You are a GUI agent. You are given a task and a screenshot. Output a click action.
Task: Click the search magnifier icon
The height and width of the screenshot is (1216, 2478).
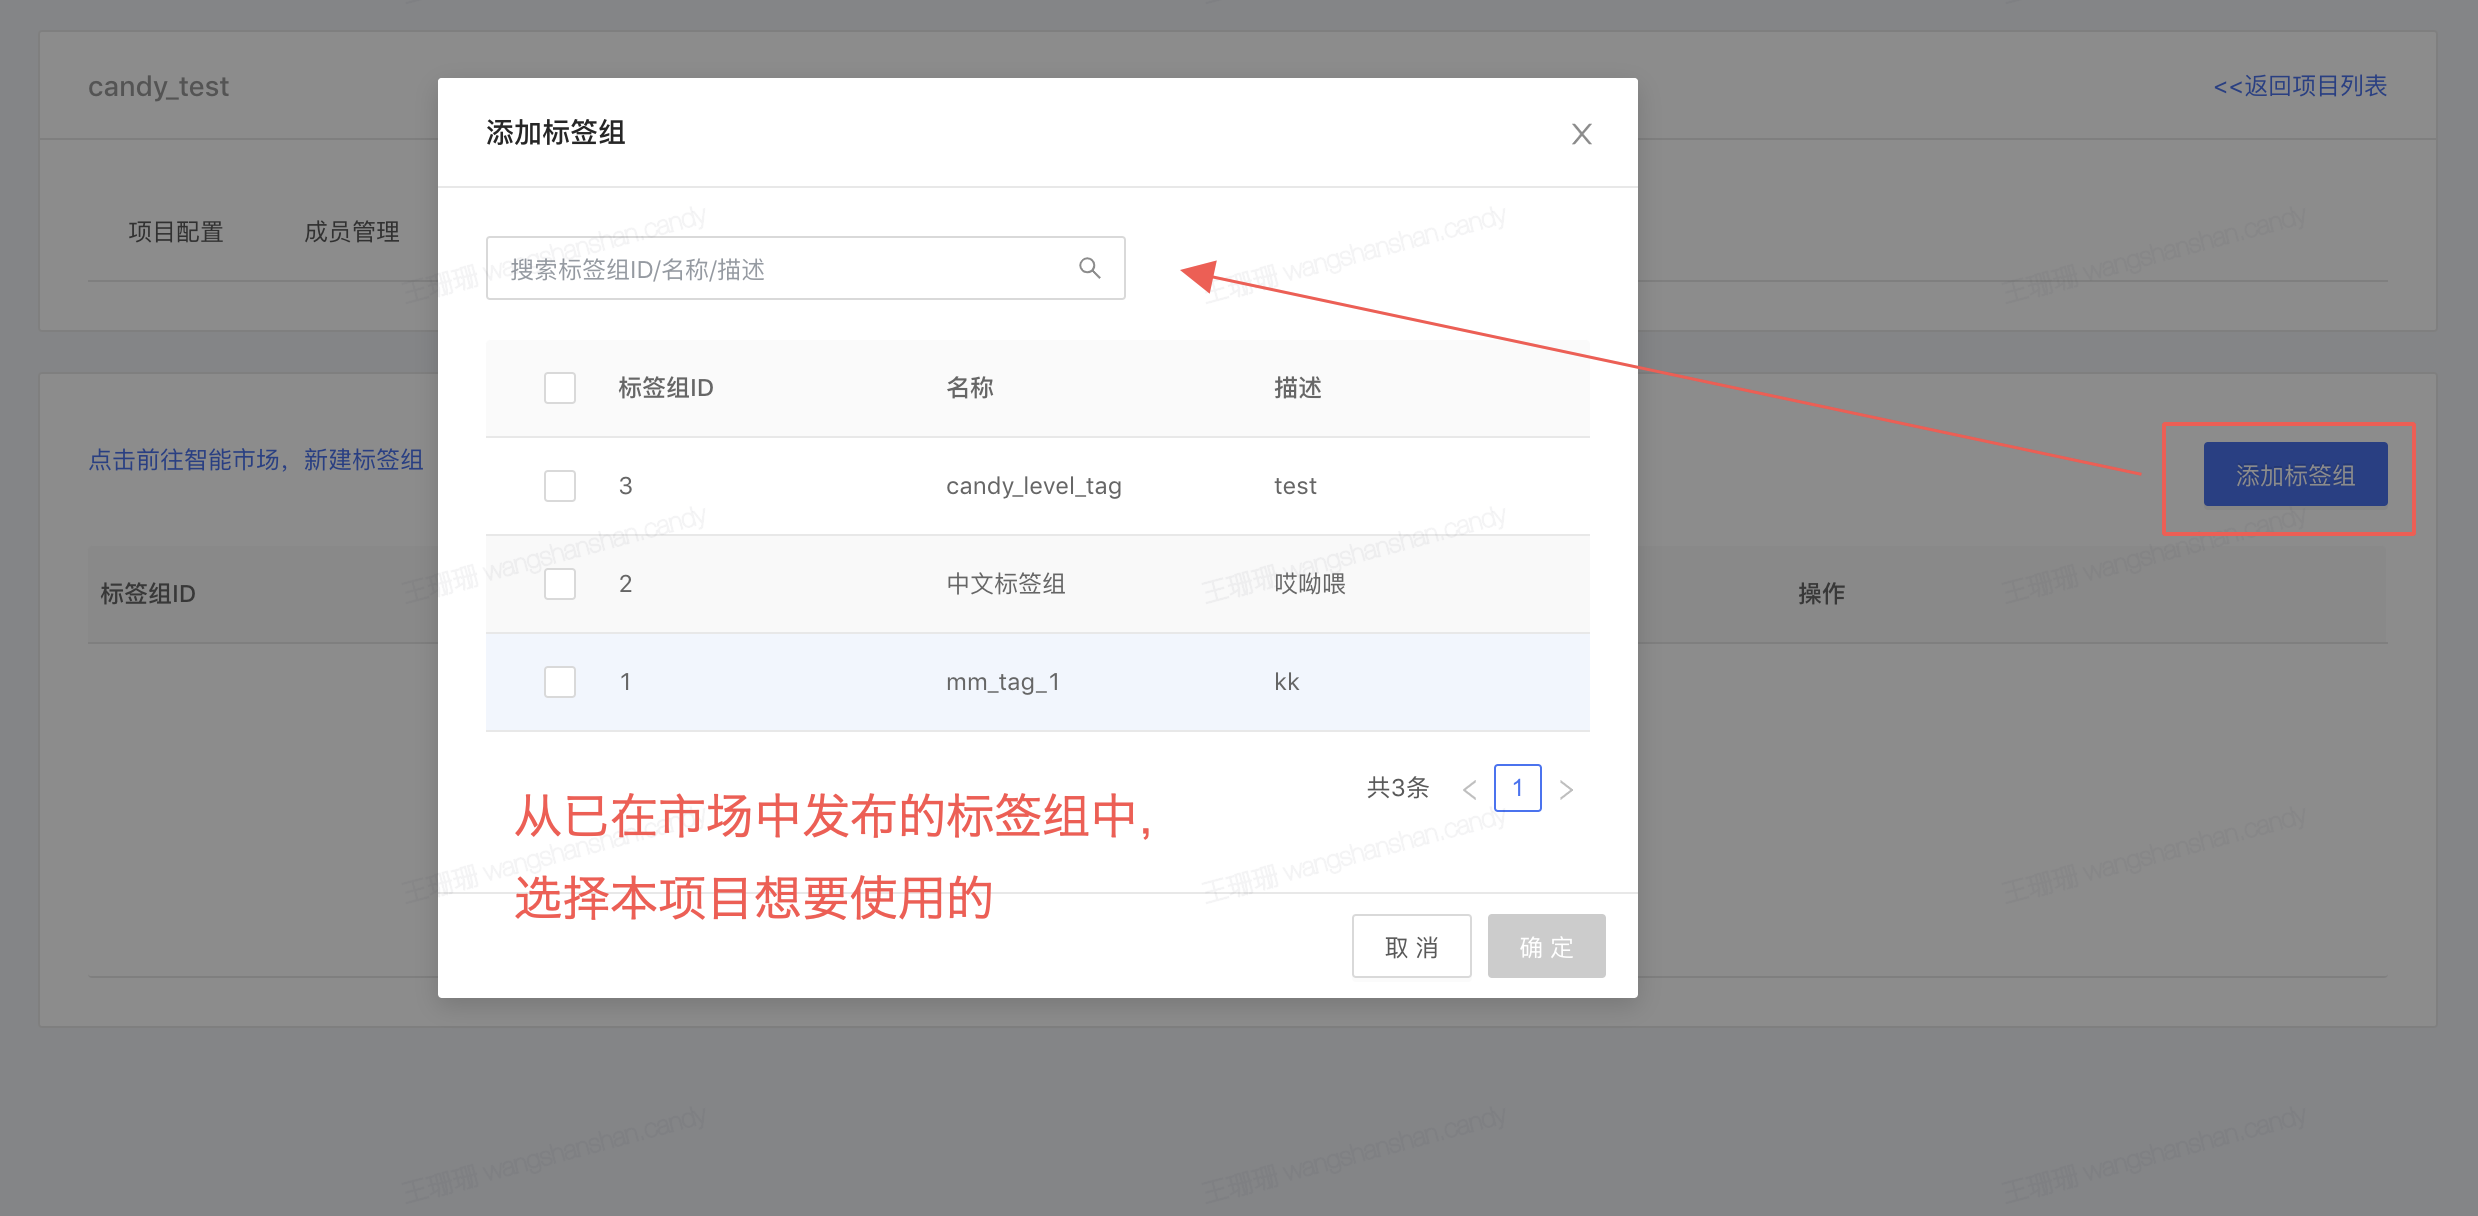(x=1089, y=268)
